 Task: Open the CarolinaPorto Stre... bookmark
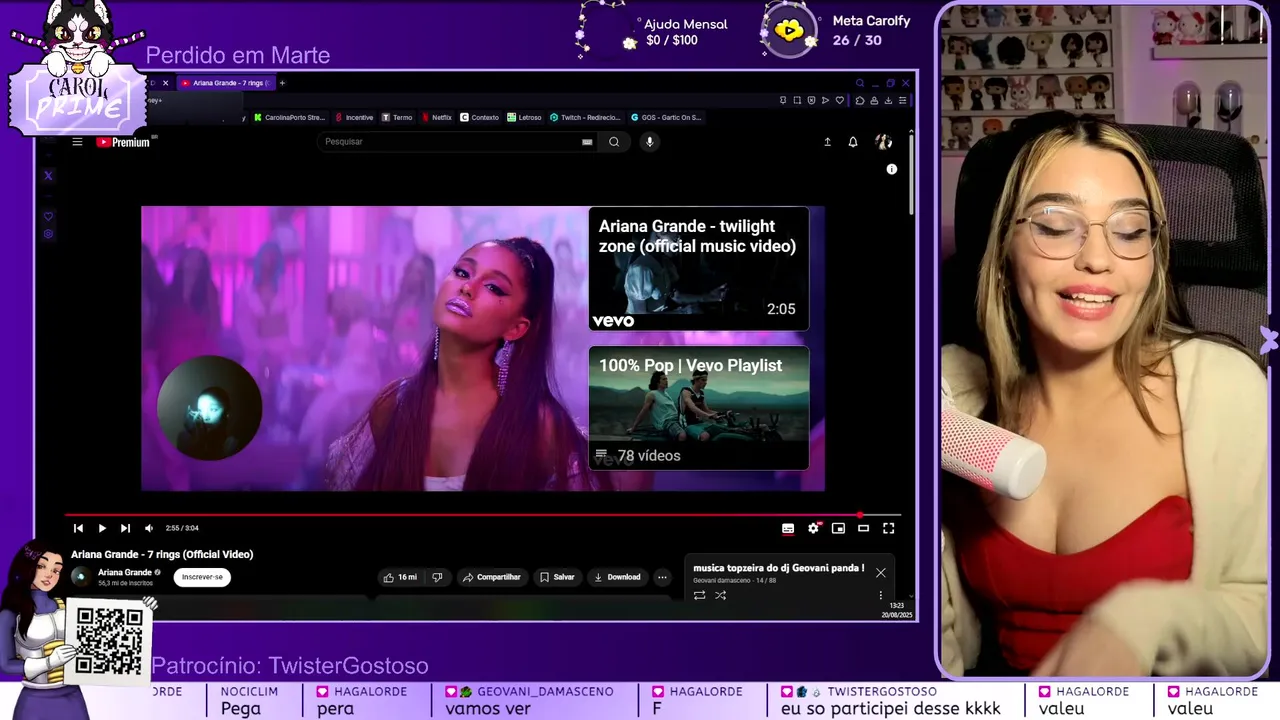[289, 117]
